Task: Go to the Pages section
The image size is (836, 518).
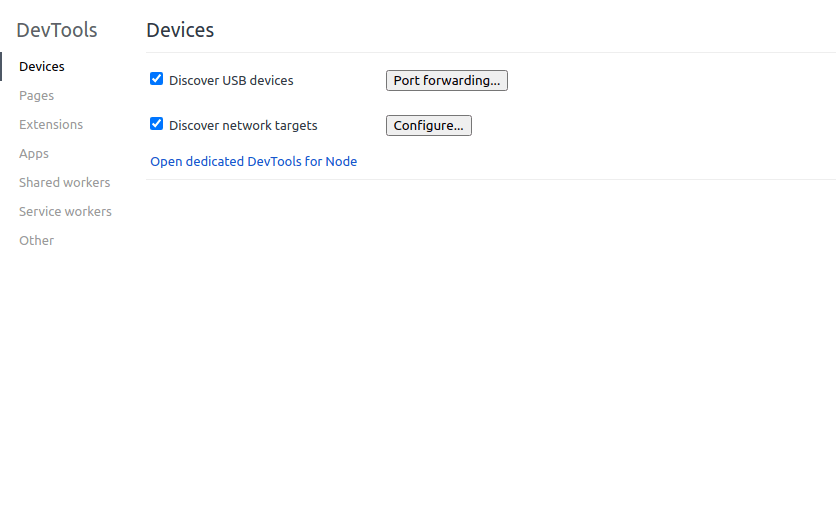Action: point(36,95)
